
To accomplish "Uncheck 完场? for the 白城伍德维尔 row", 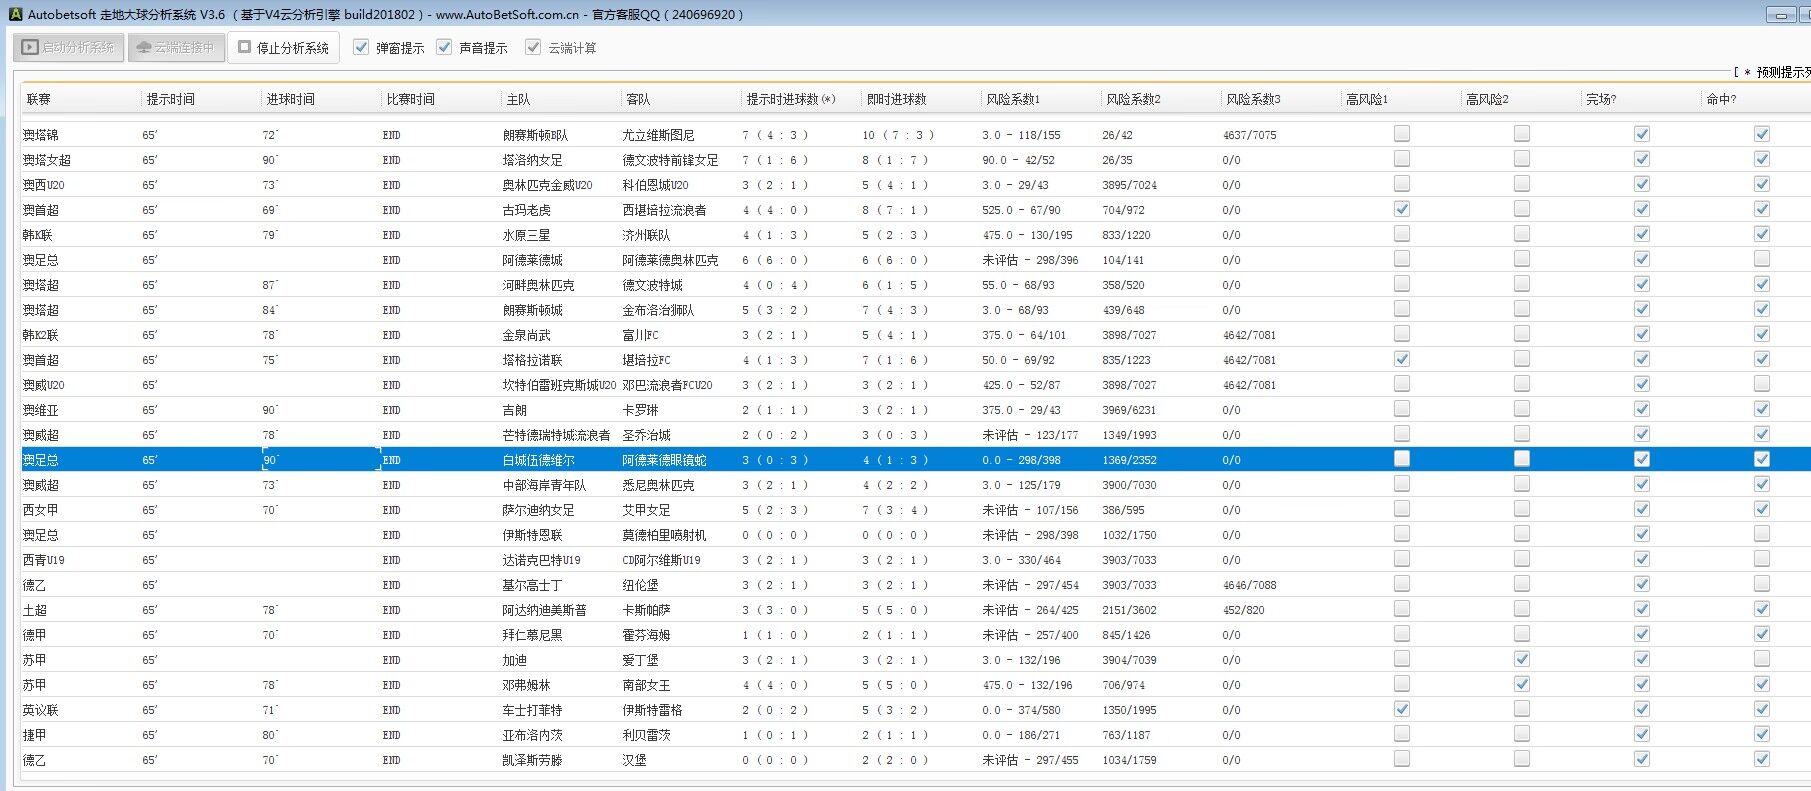I will 1642,459.
